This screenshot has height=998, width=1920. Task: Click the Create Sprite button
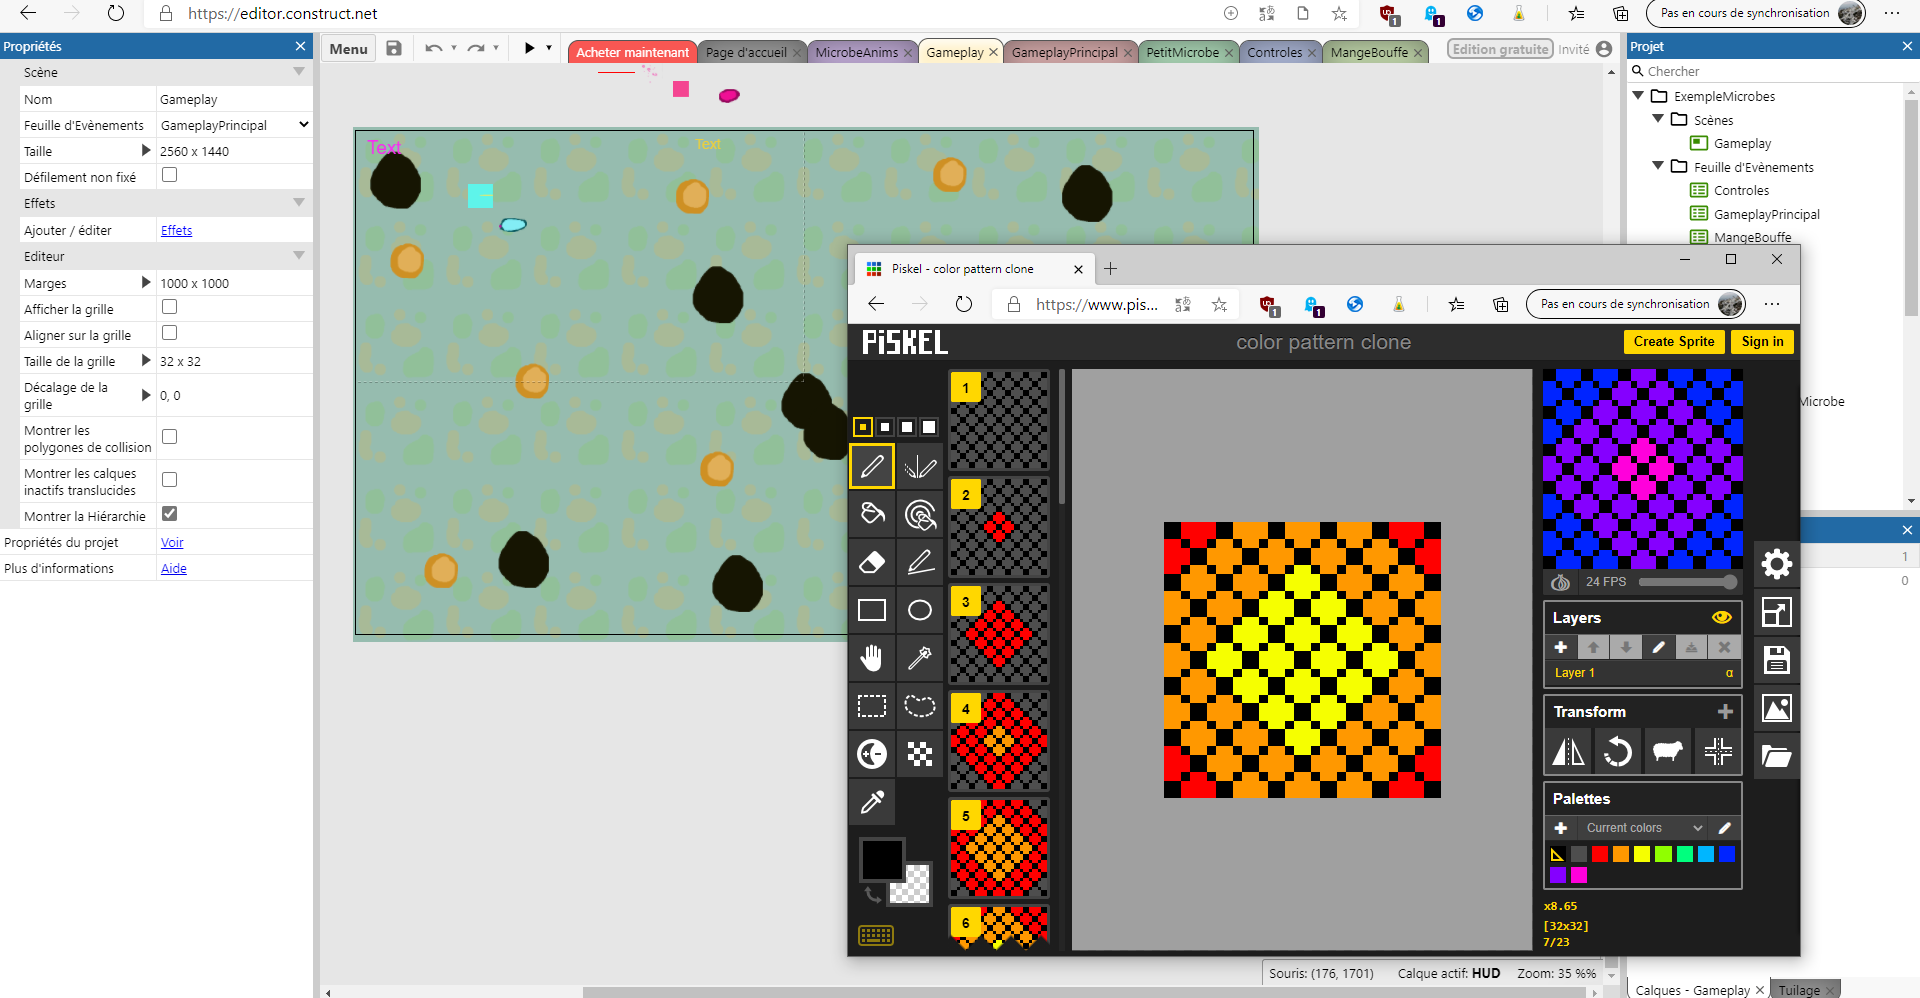point(1673,342)
